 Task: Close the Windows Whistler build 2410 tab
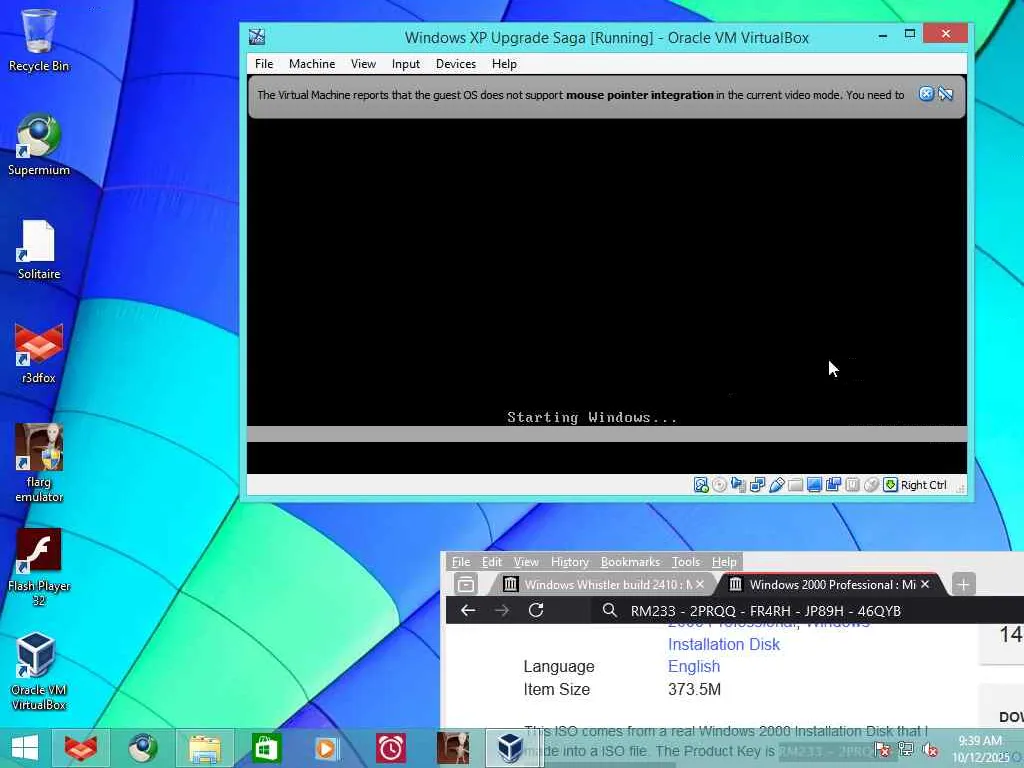point(700,584)
